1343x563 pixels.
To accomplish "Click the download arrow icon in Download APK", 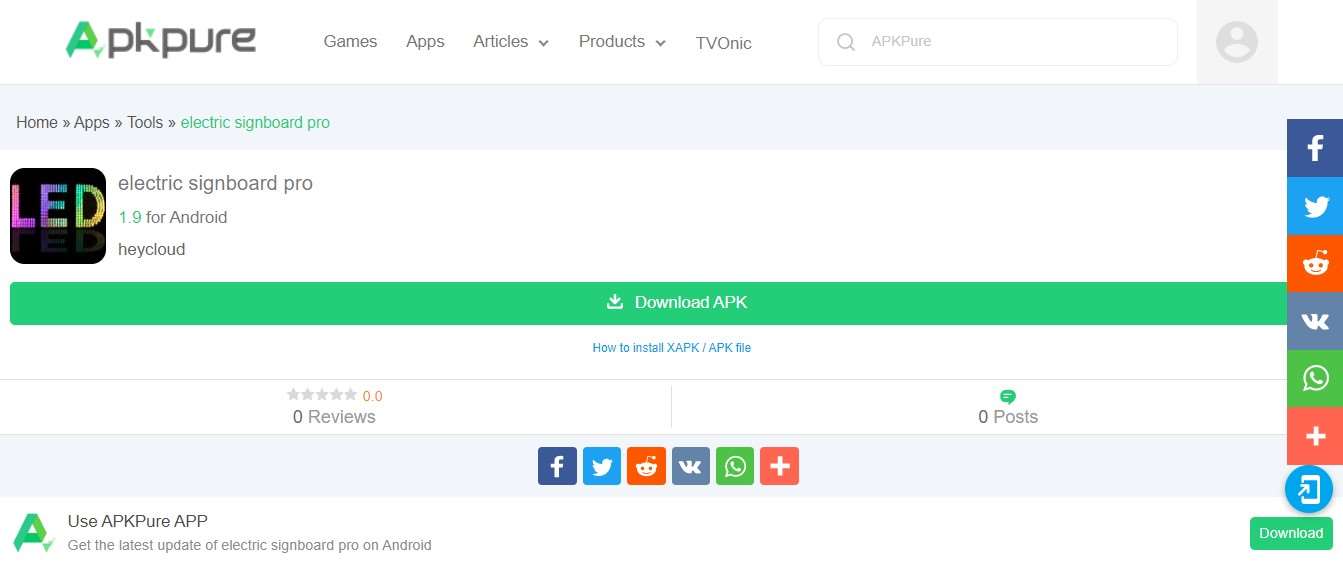I will pyautogui.click(x=615, y=302).
